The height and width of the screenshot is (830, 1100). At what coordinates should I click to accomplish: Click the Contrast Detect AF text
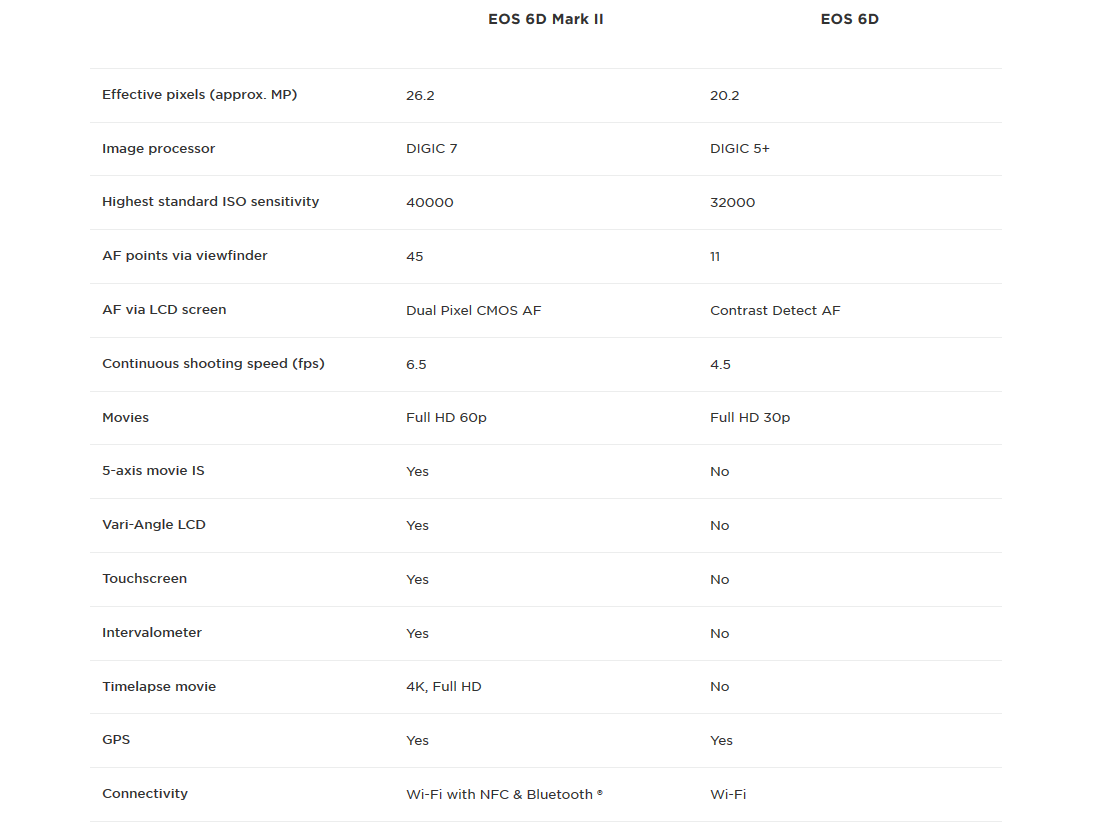775,311
